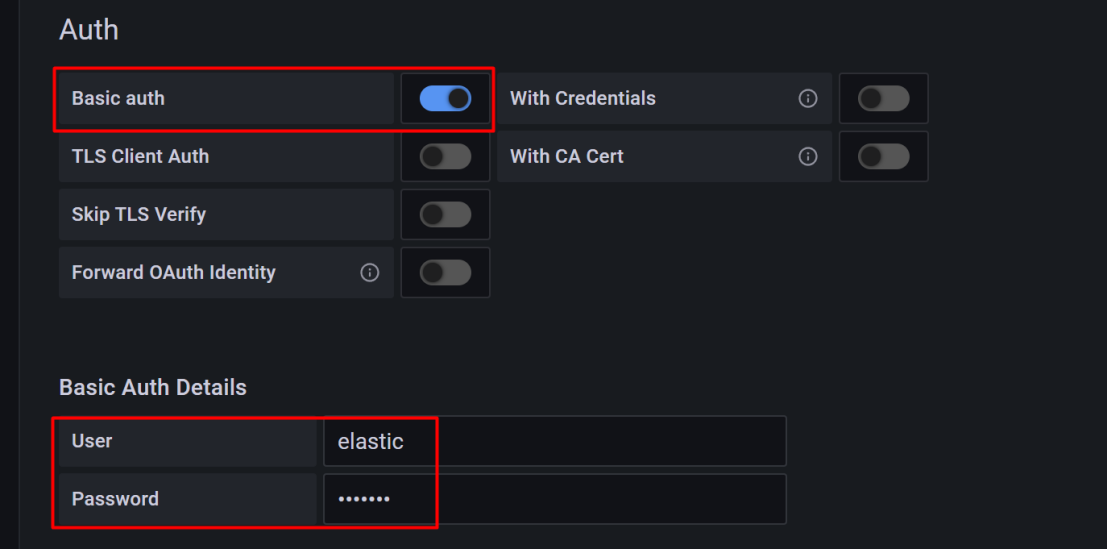The width and height of the screenshot is (1108, 549).
Task: Click the With Credentials label text
Action: (x=583, y=98)
